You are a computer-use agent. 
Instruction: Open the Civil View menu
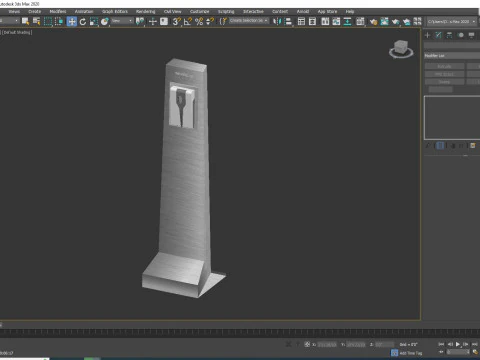point(172,11)
